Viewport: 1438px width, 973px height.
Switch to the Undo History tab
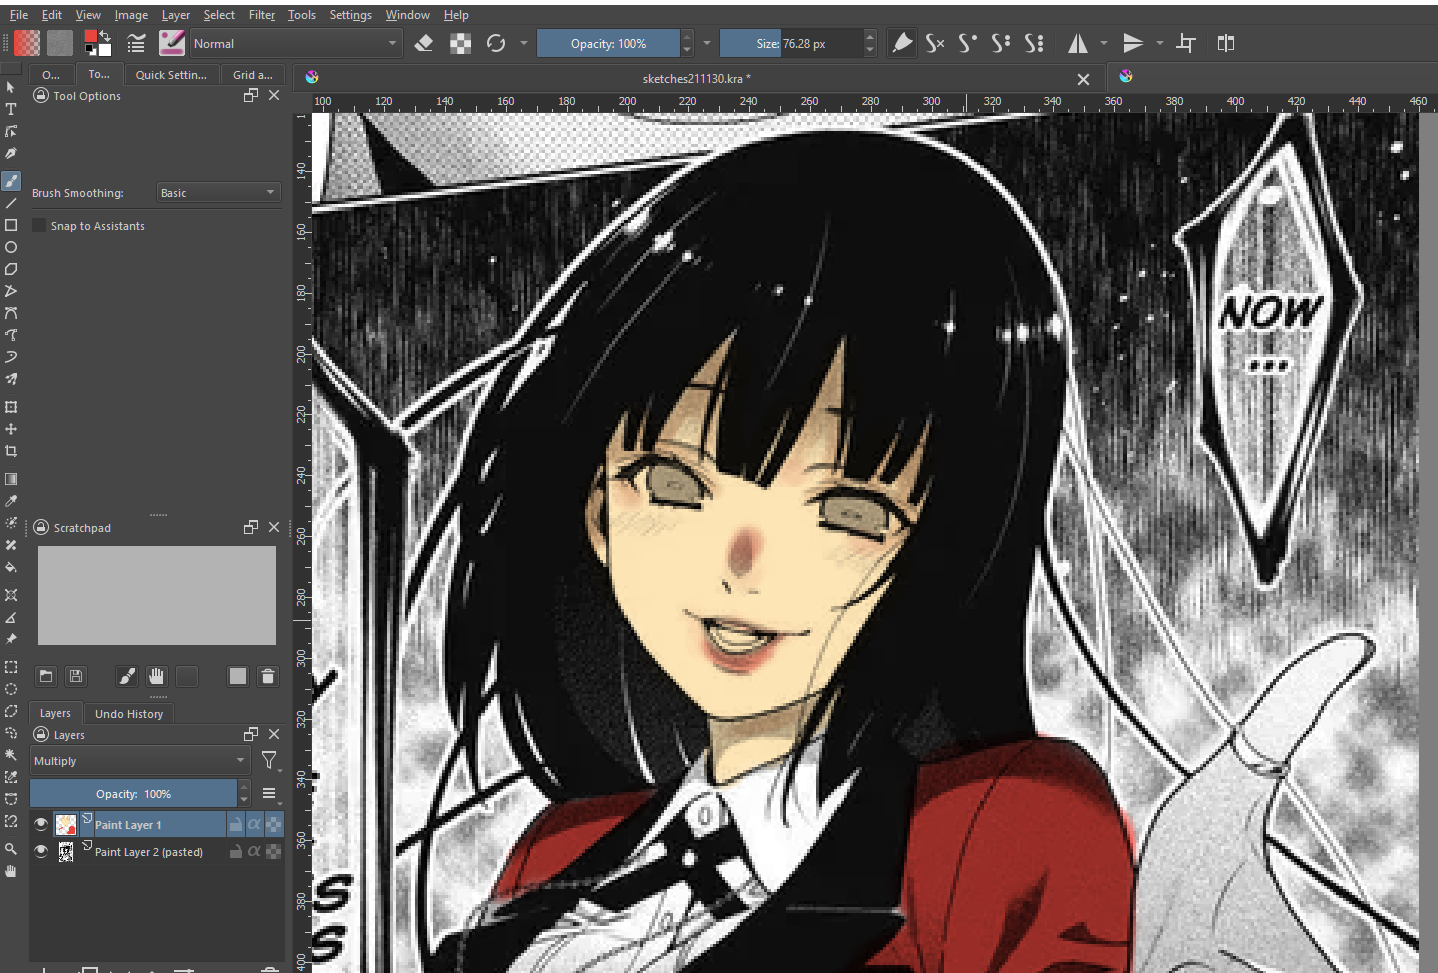129,714
